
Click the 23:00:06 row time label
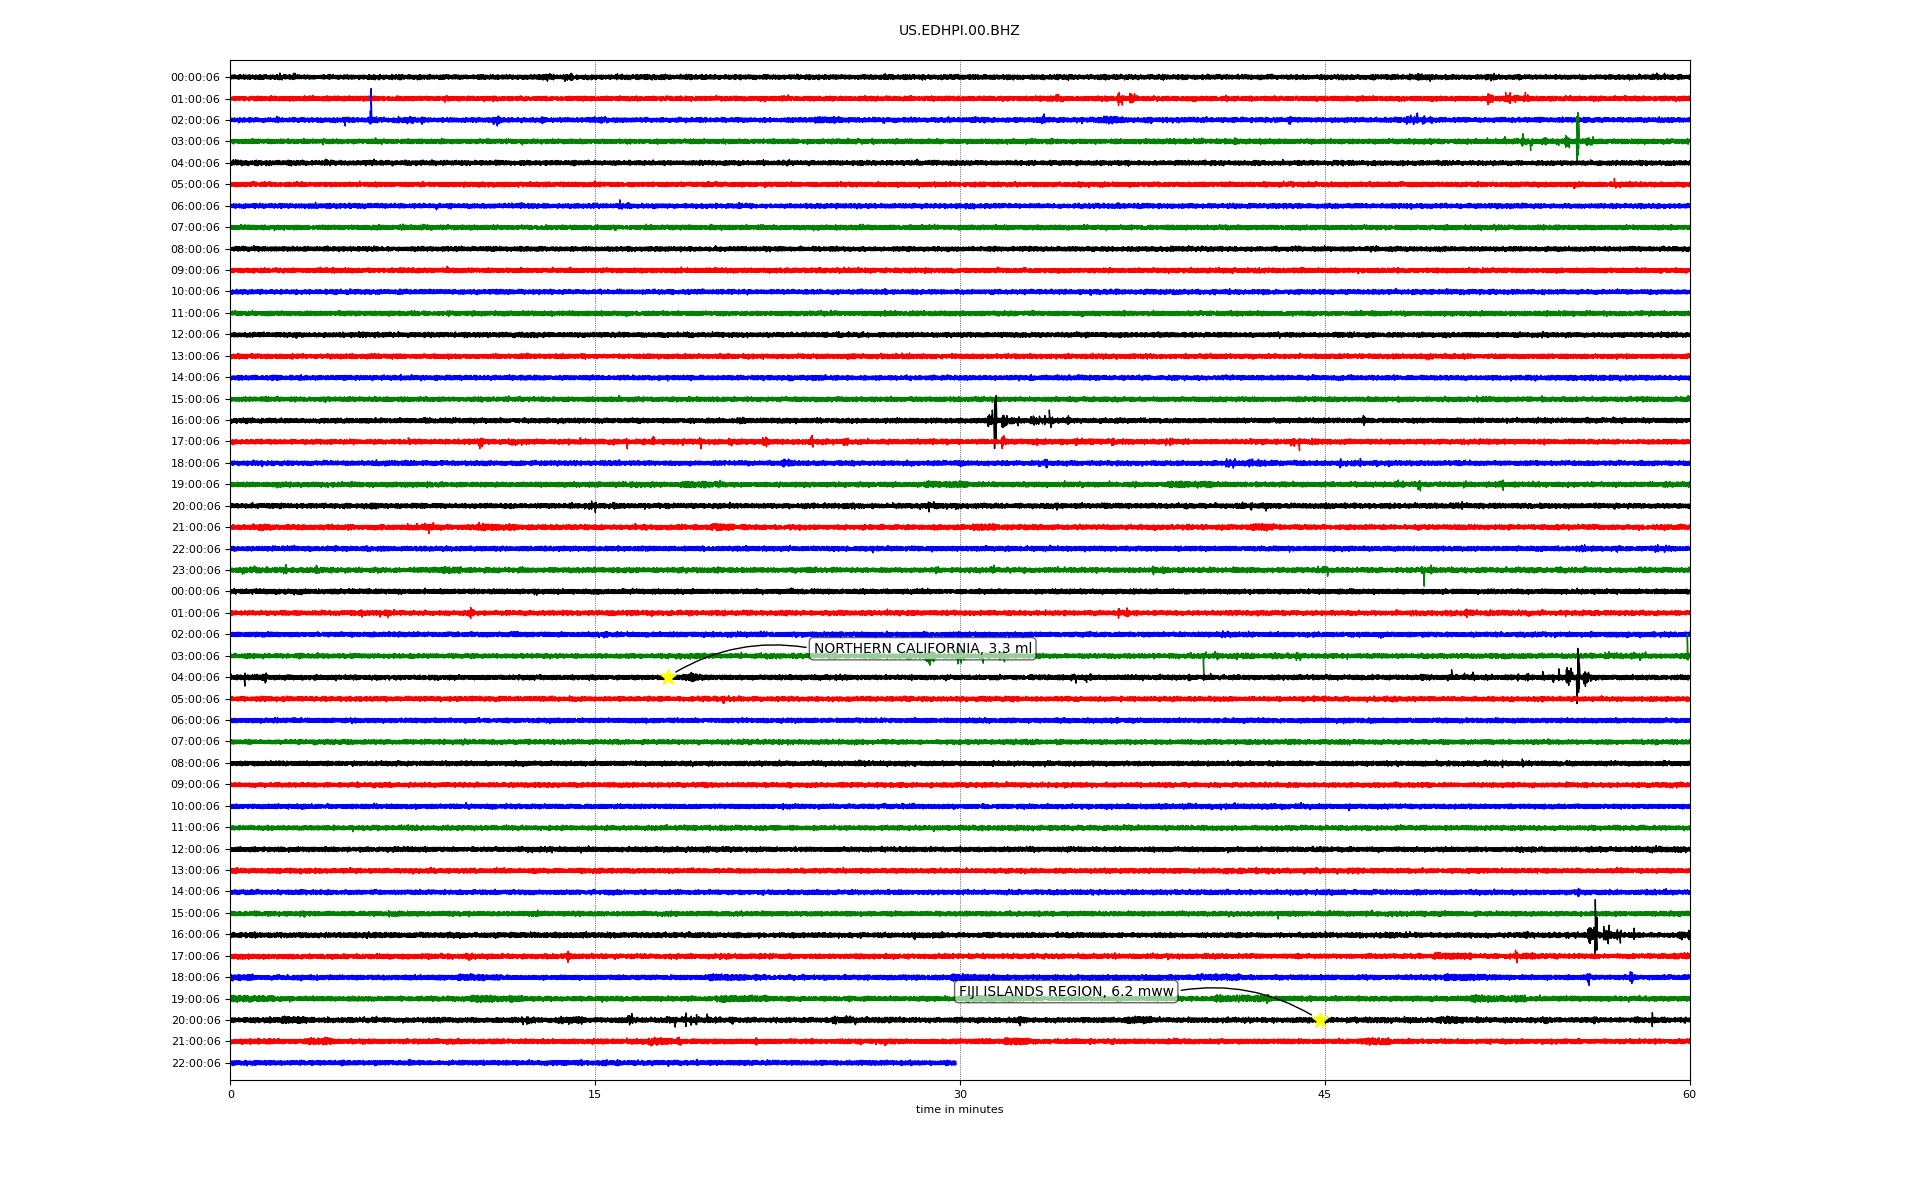pos(195,571)
